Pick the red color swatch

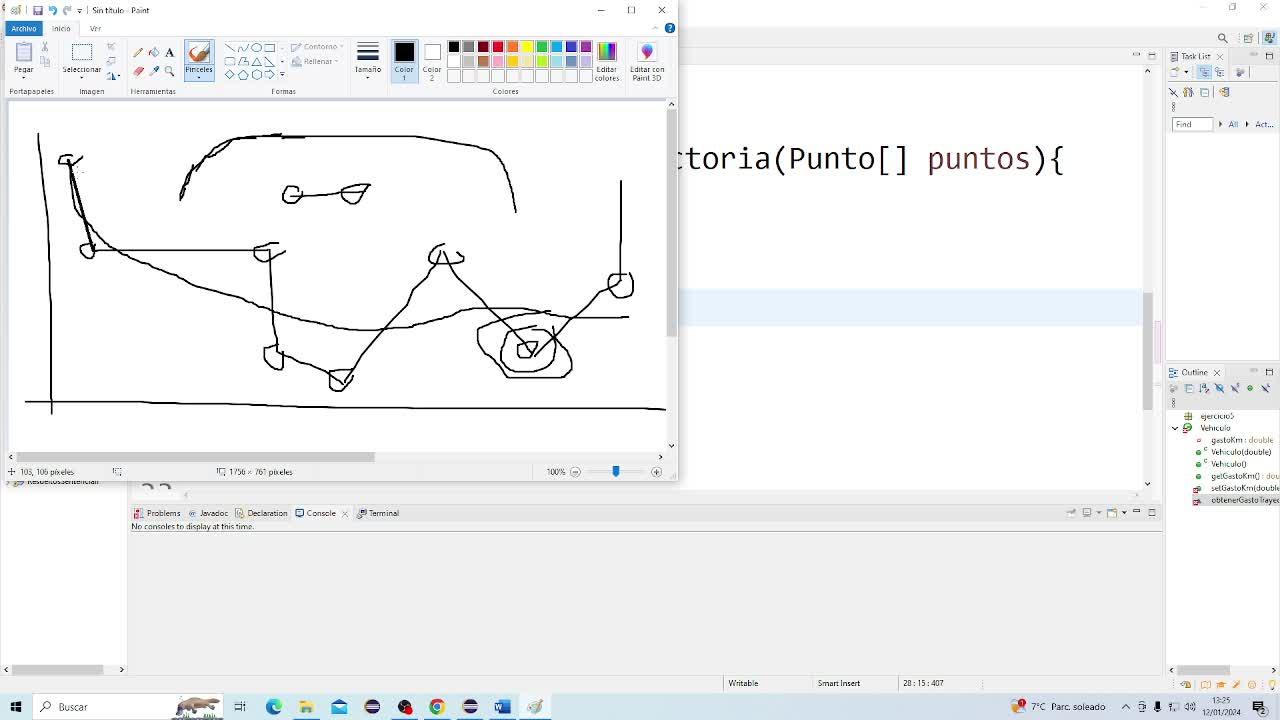click(x=498, y=47)
